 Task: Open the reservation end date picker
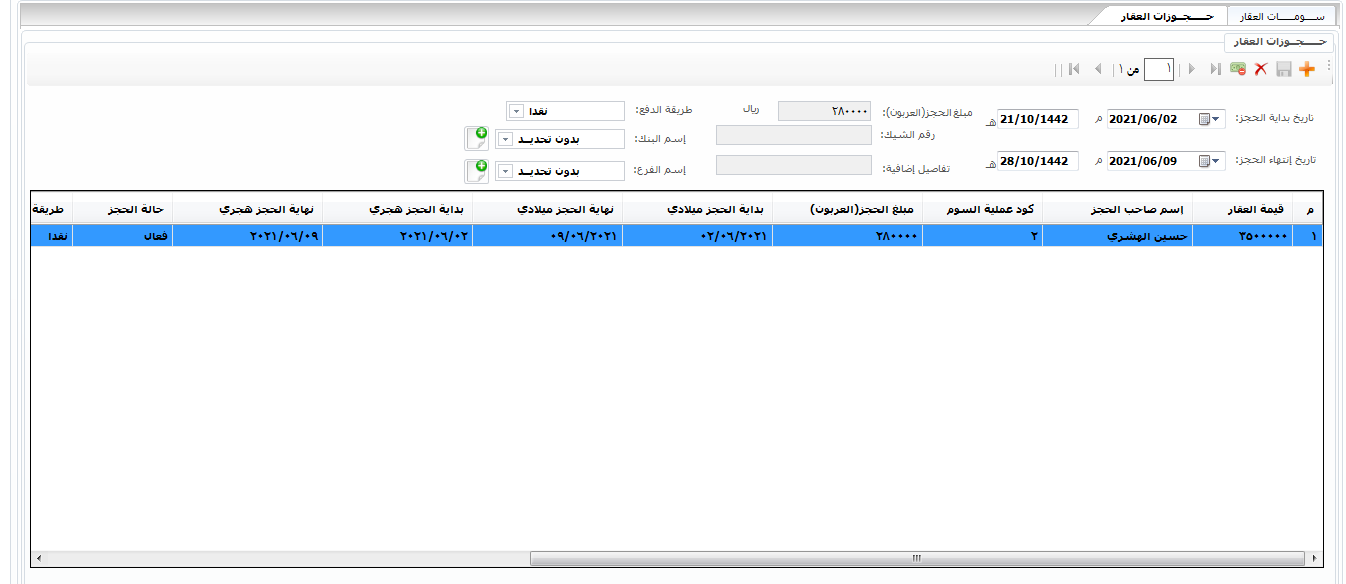point(1216,161)
